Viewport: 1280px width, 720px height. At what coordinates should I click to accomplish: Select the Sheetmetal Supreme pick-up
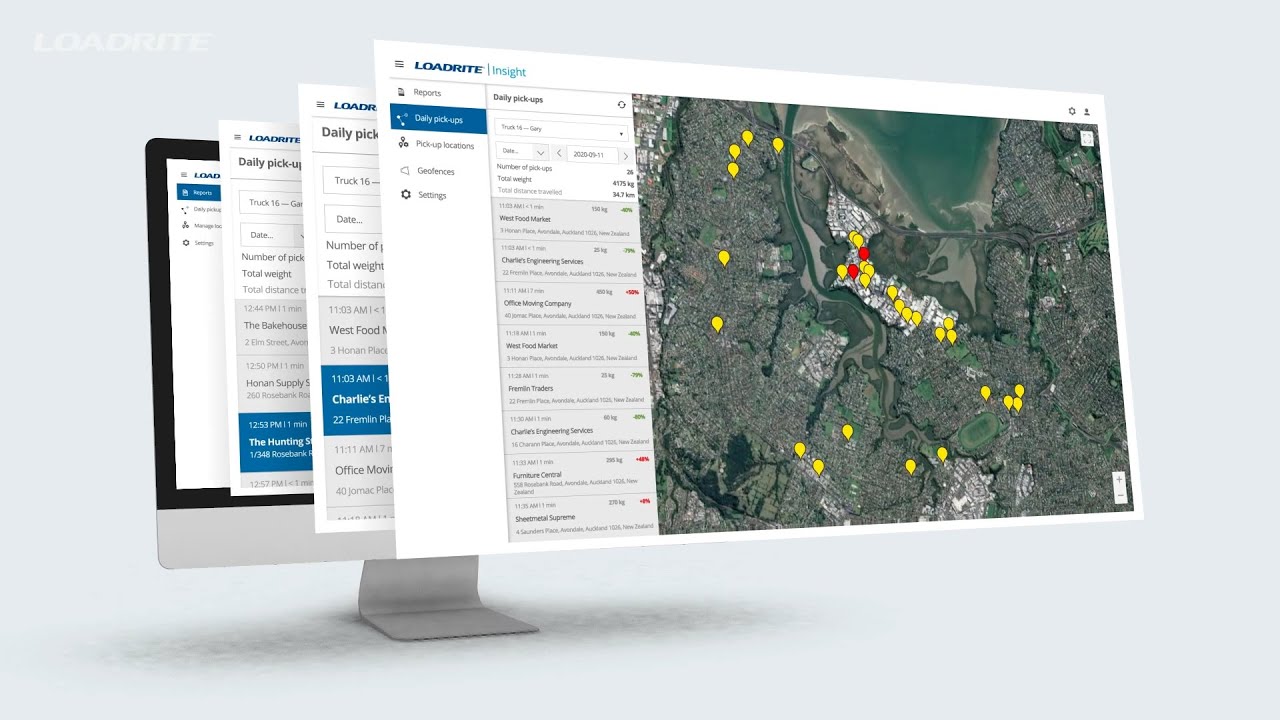click(x=583, y=518)
